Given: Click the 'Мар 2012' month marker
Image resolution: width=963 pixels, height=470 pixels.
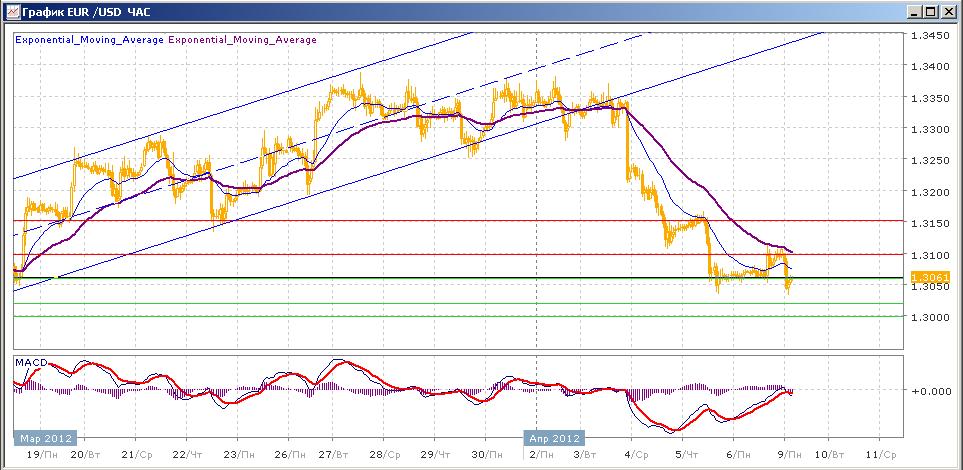Looking at the screenshot, I should click(x=46, y=439).
